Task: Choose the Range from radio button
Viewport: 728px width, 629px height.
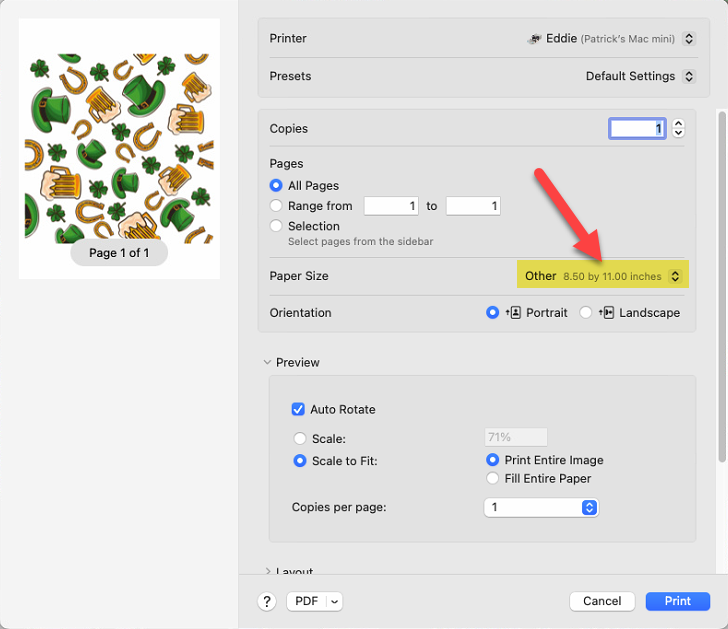Action: tap(277, 206)
